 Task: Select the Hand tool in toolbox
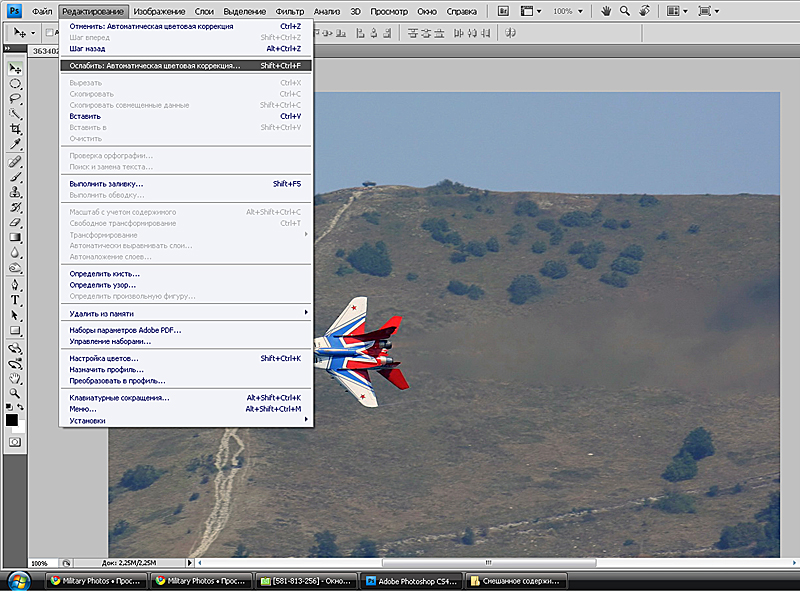click(15, 379)
